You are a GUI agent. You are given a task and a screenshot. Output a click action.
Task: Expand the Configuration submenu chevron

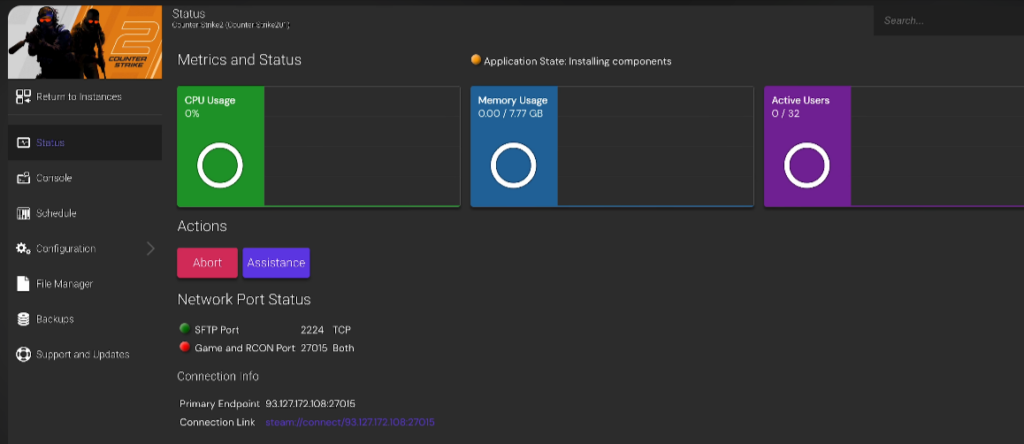point(151,248)
